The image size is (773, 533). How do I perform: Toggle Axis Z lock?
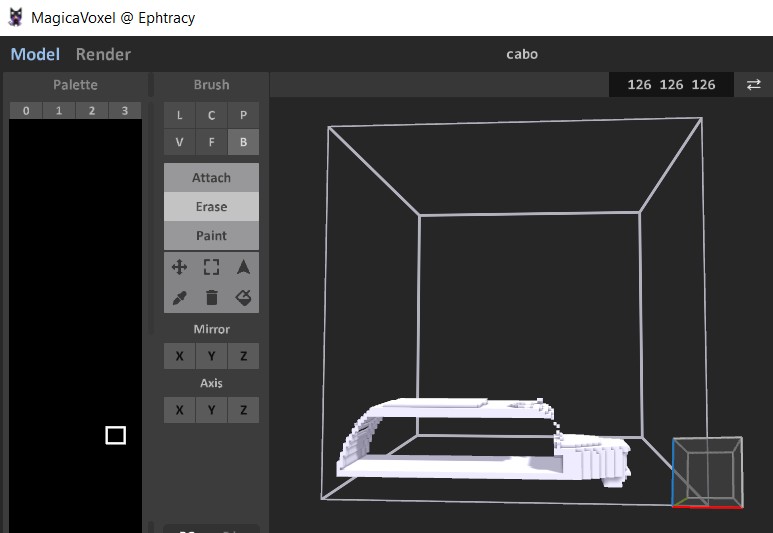(x=244, y=410)
